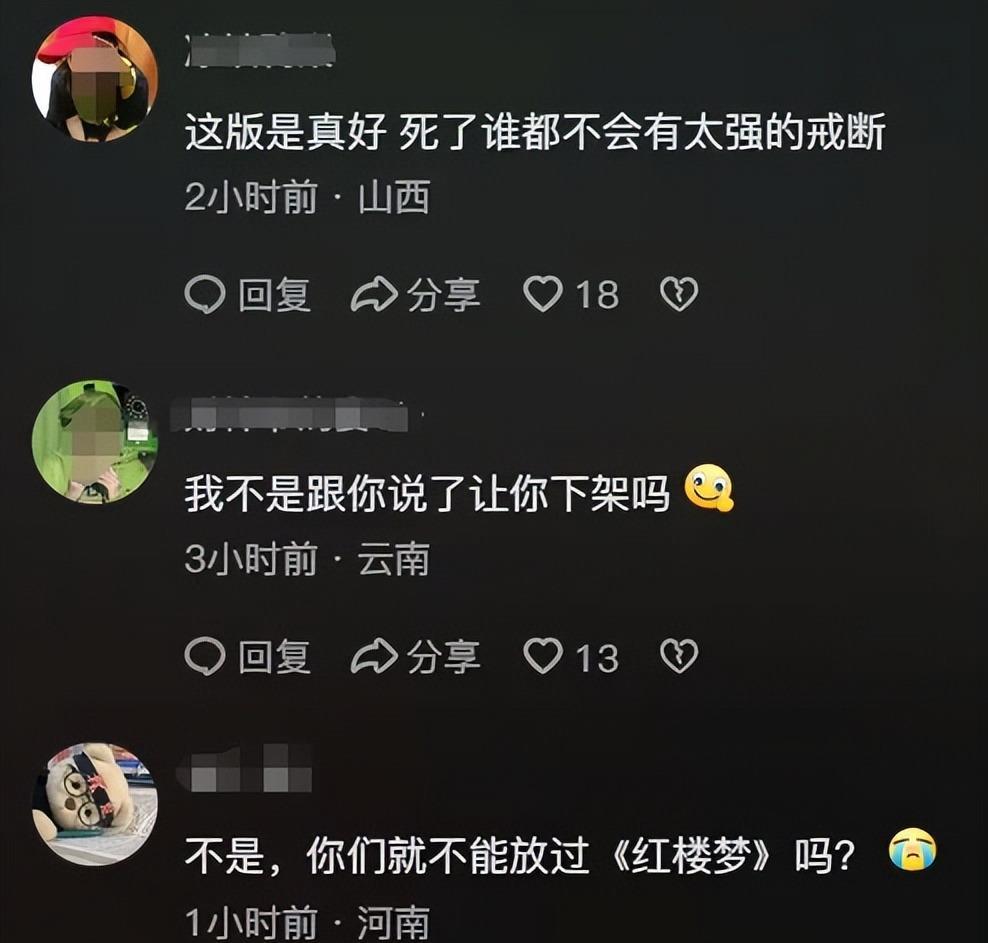This screenshot has height=943, width=988.
Task: Tap 分享 text on the first comment
Action: [444, 295]
